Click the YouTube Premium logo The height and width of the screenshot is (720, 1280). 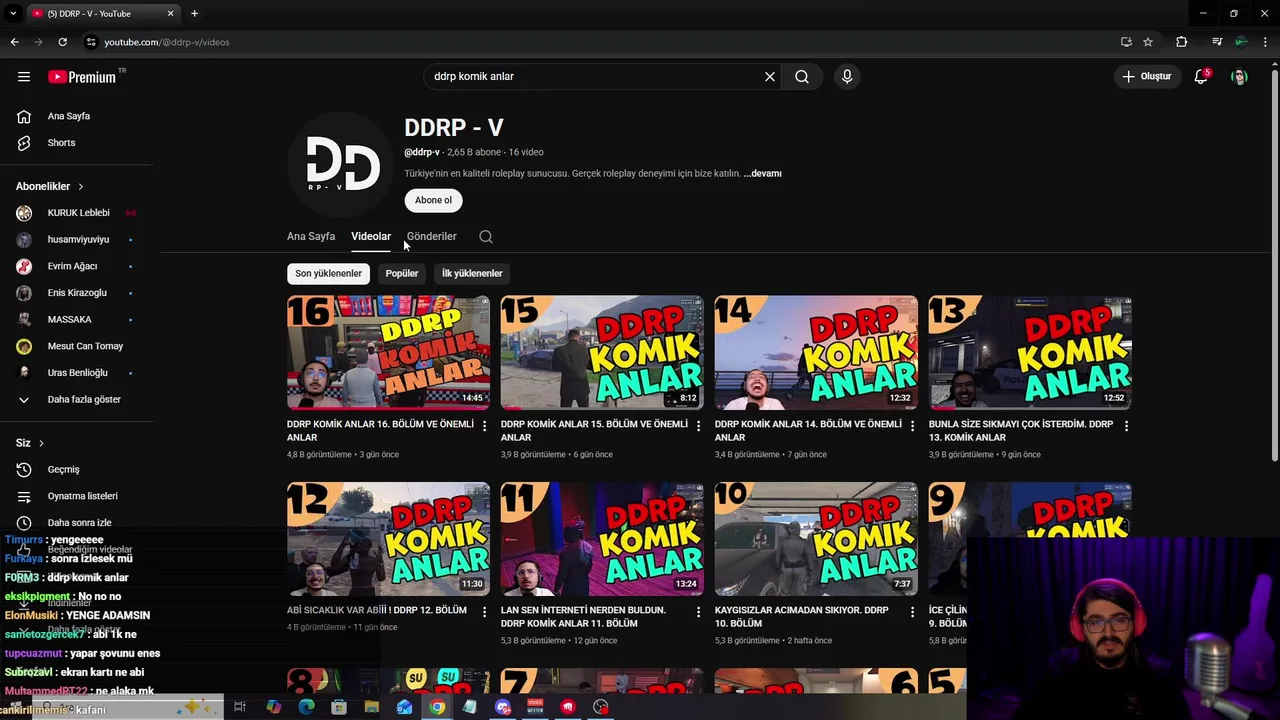coord(82,77)
